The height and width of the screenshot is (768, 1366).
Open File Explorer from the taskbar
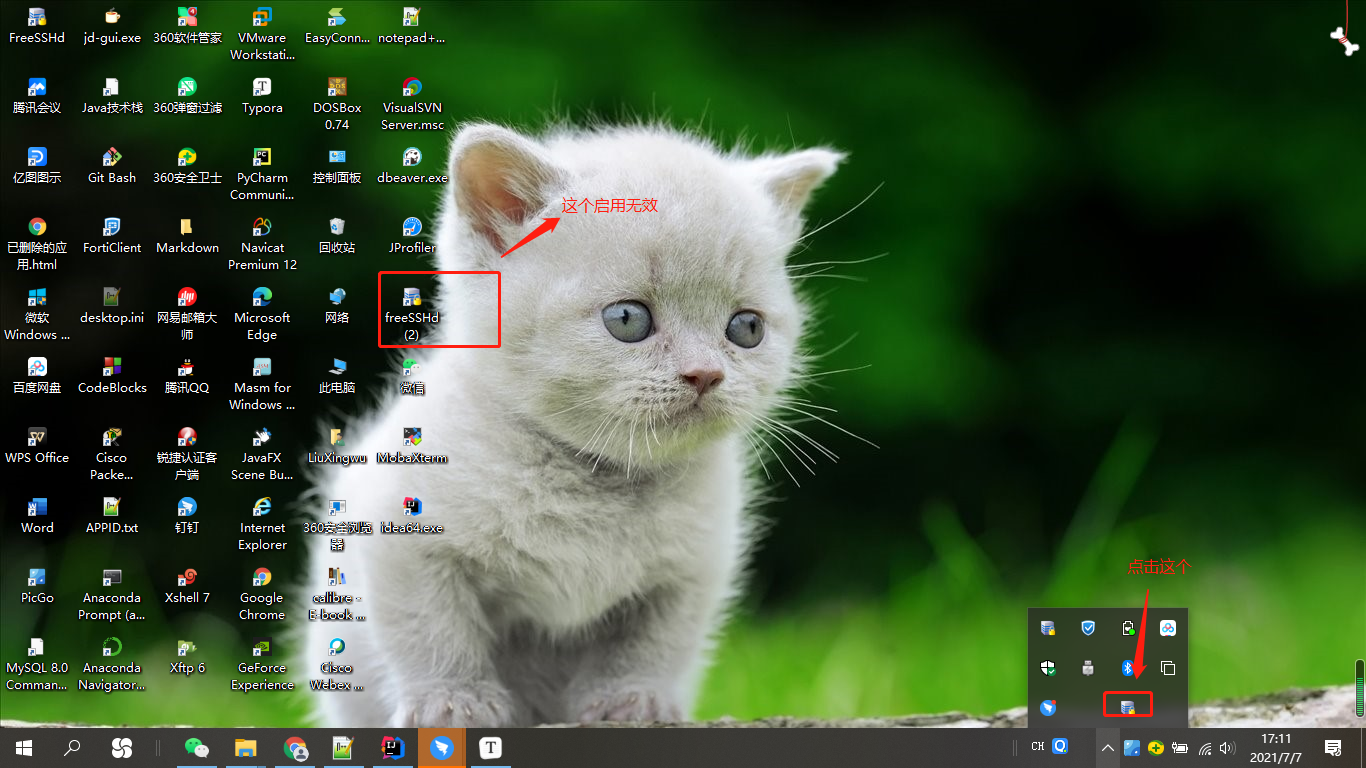(x=246, y=747)
